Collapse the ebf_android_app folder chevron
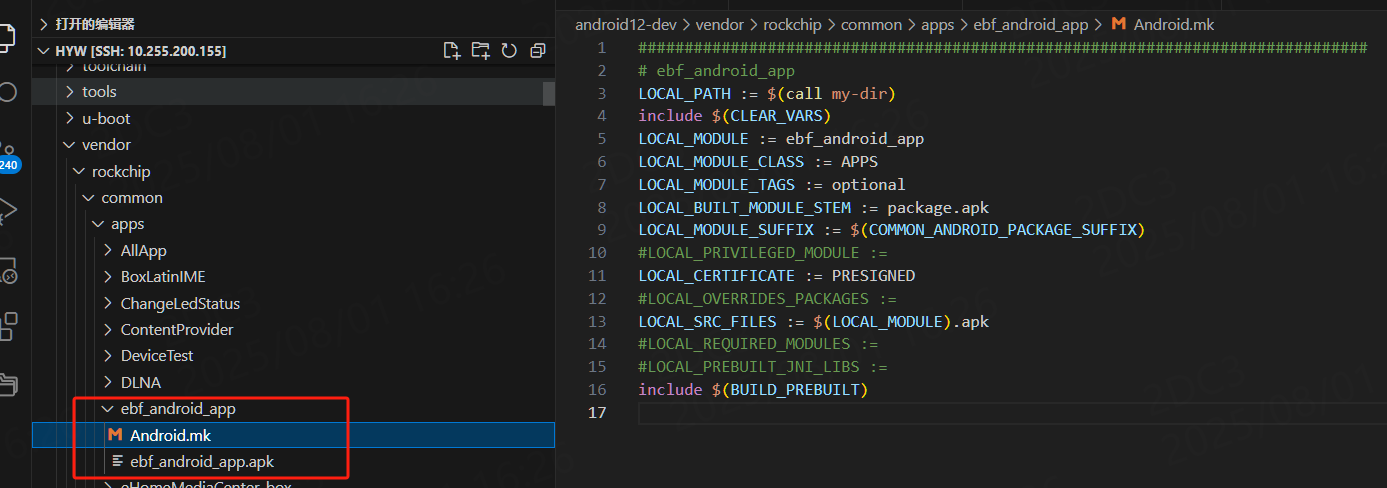This screenshot has height=488, width=1387. (108, 409)
